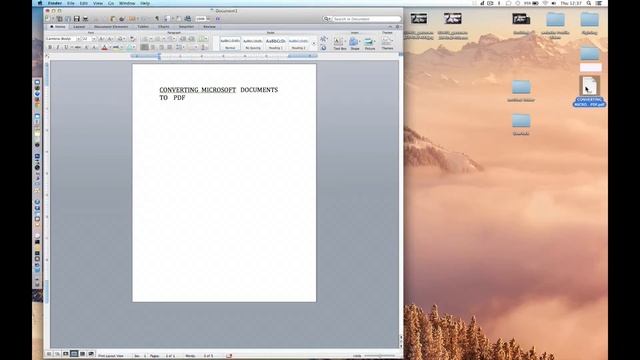The image size is (640, 360).
Task: Open the Charts ribbon tab
Action: point(164,27)
